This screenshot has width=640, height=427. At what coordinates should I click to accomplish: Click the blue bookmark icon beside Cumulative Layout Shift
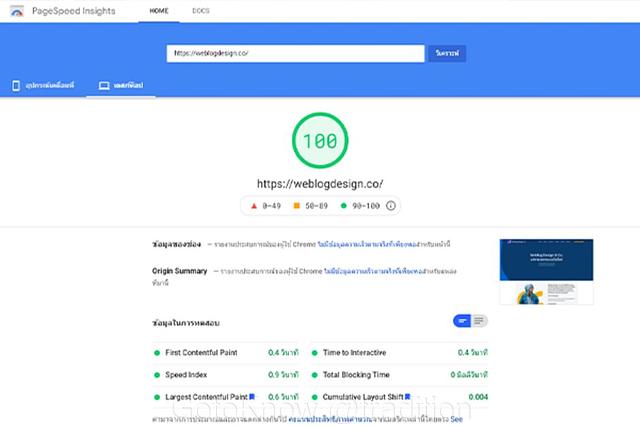tap(407, 396)
